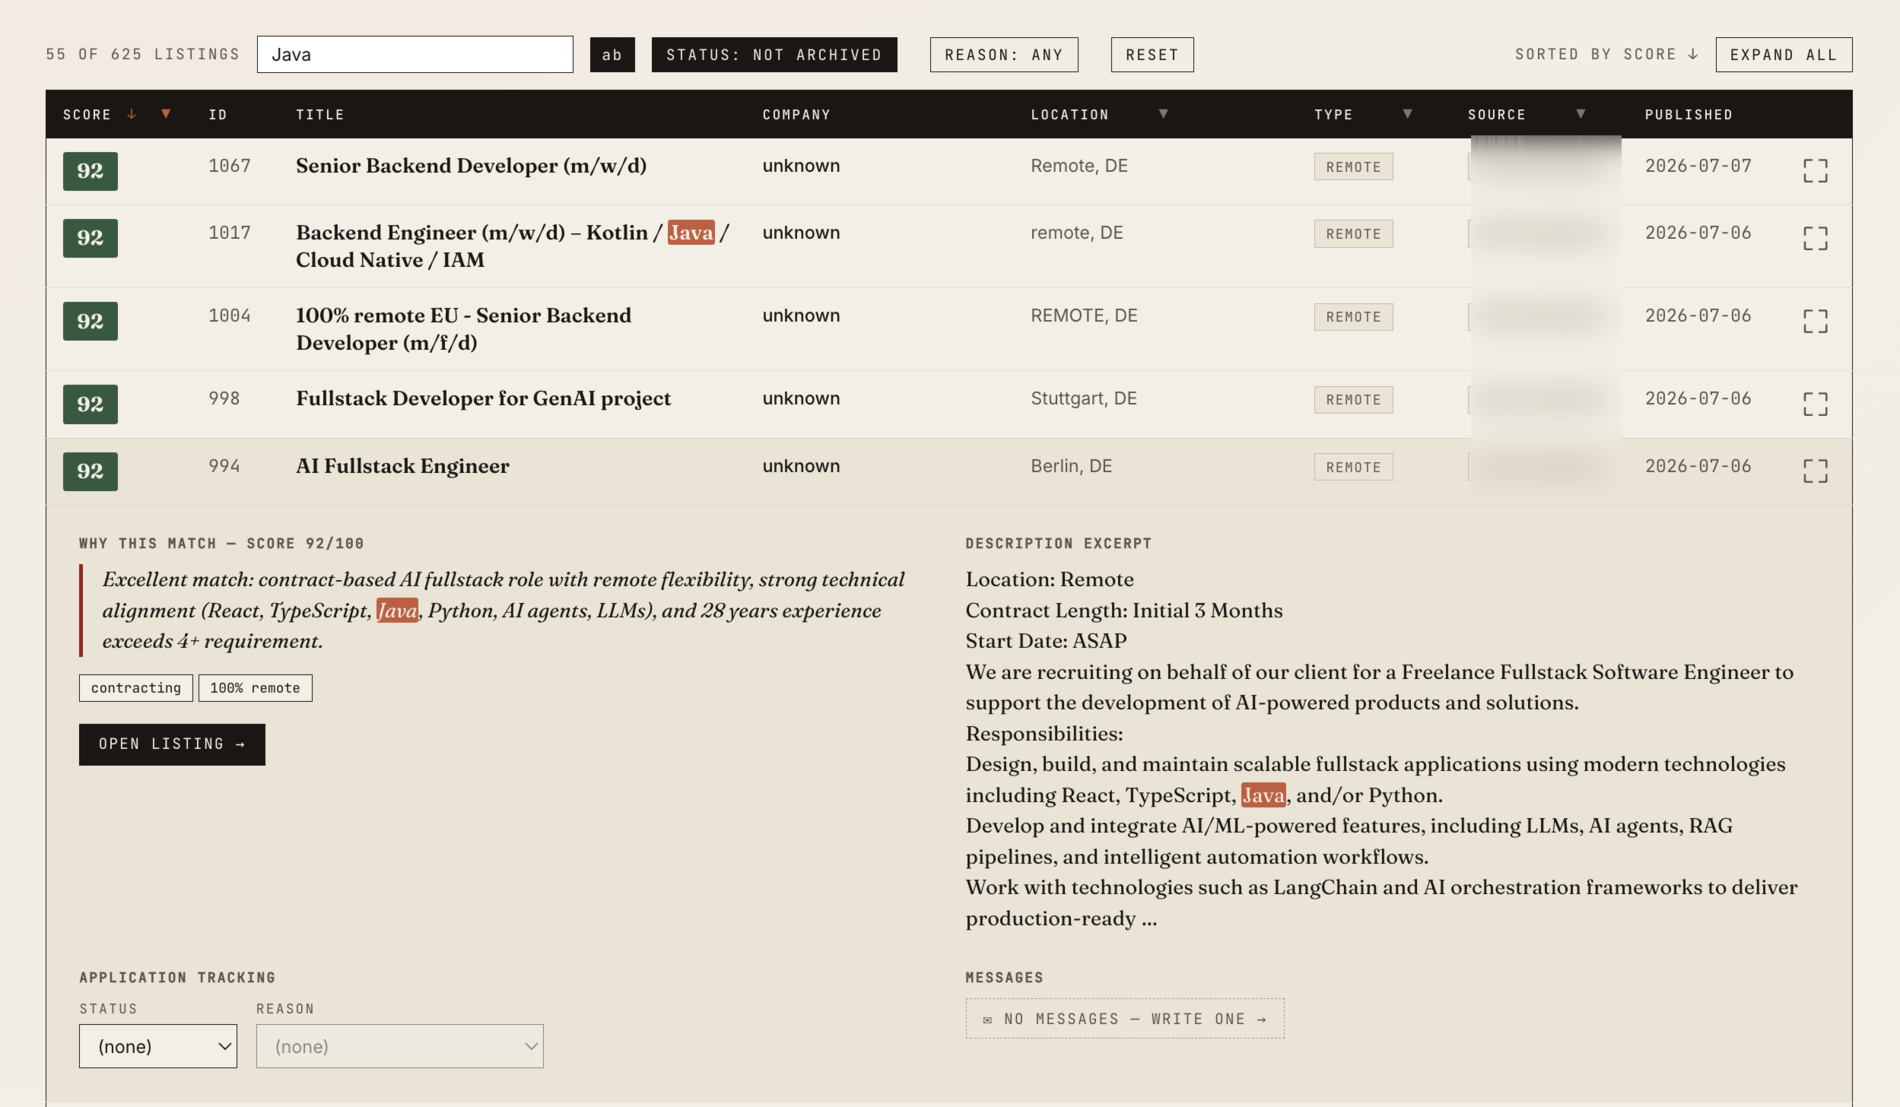Click the Reset button
The height and width of the screenshot is (1107, 1900).
(x=1152, y=54)
